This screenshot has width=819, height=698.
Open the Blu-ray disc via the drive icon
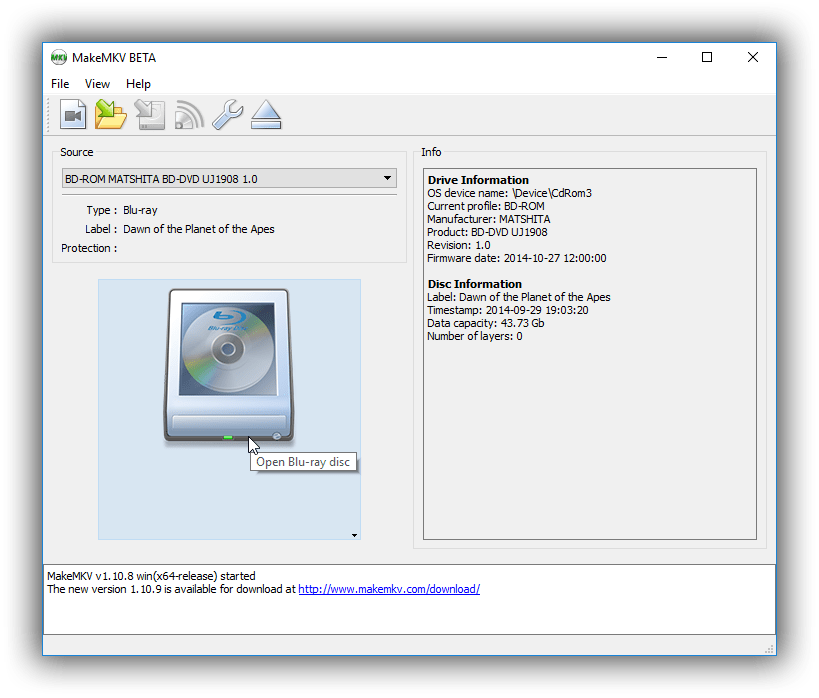(228, 365)
